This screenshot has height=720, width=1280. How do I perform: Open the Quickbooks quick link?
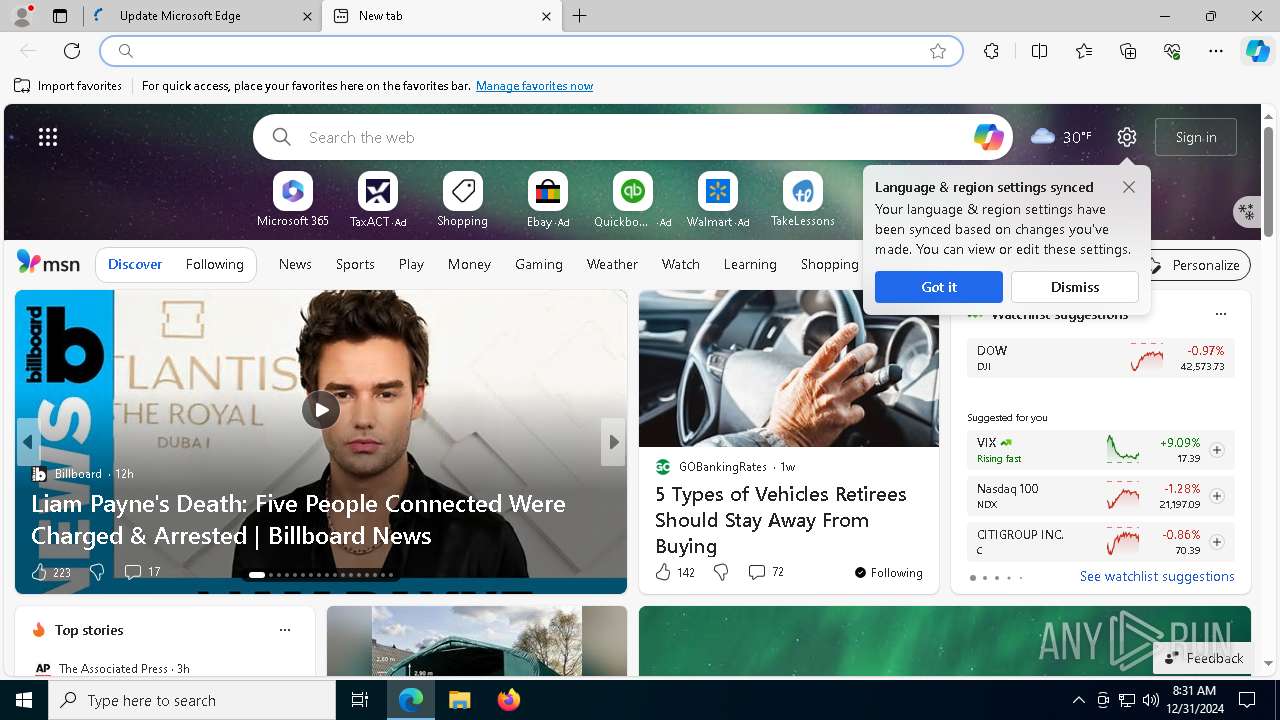coord(633,200)
